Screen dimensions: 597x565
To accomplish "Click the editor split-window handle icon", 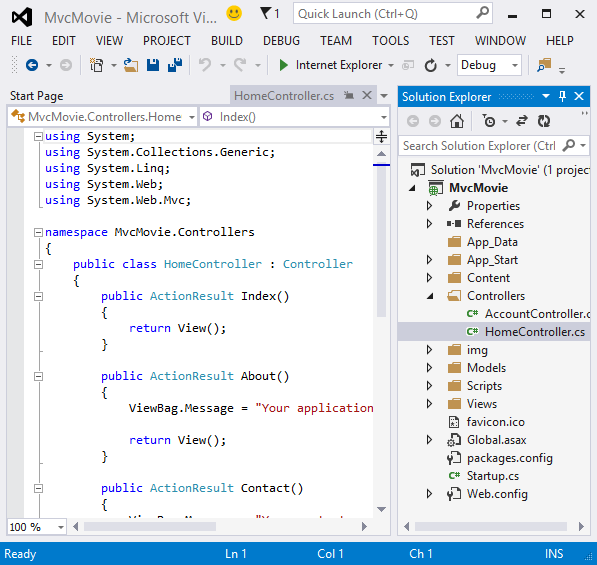I will 381,136.
